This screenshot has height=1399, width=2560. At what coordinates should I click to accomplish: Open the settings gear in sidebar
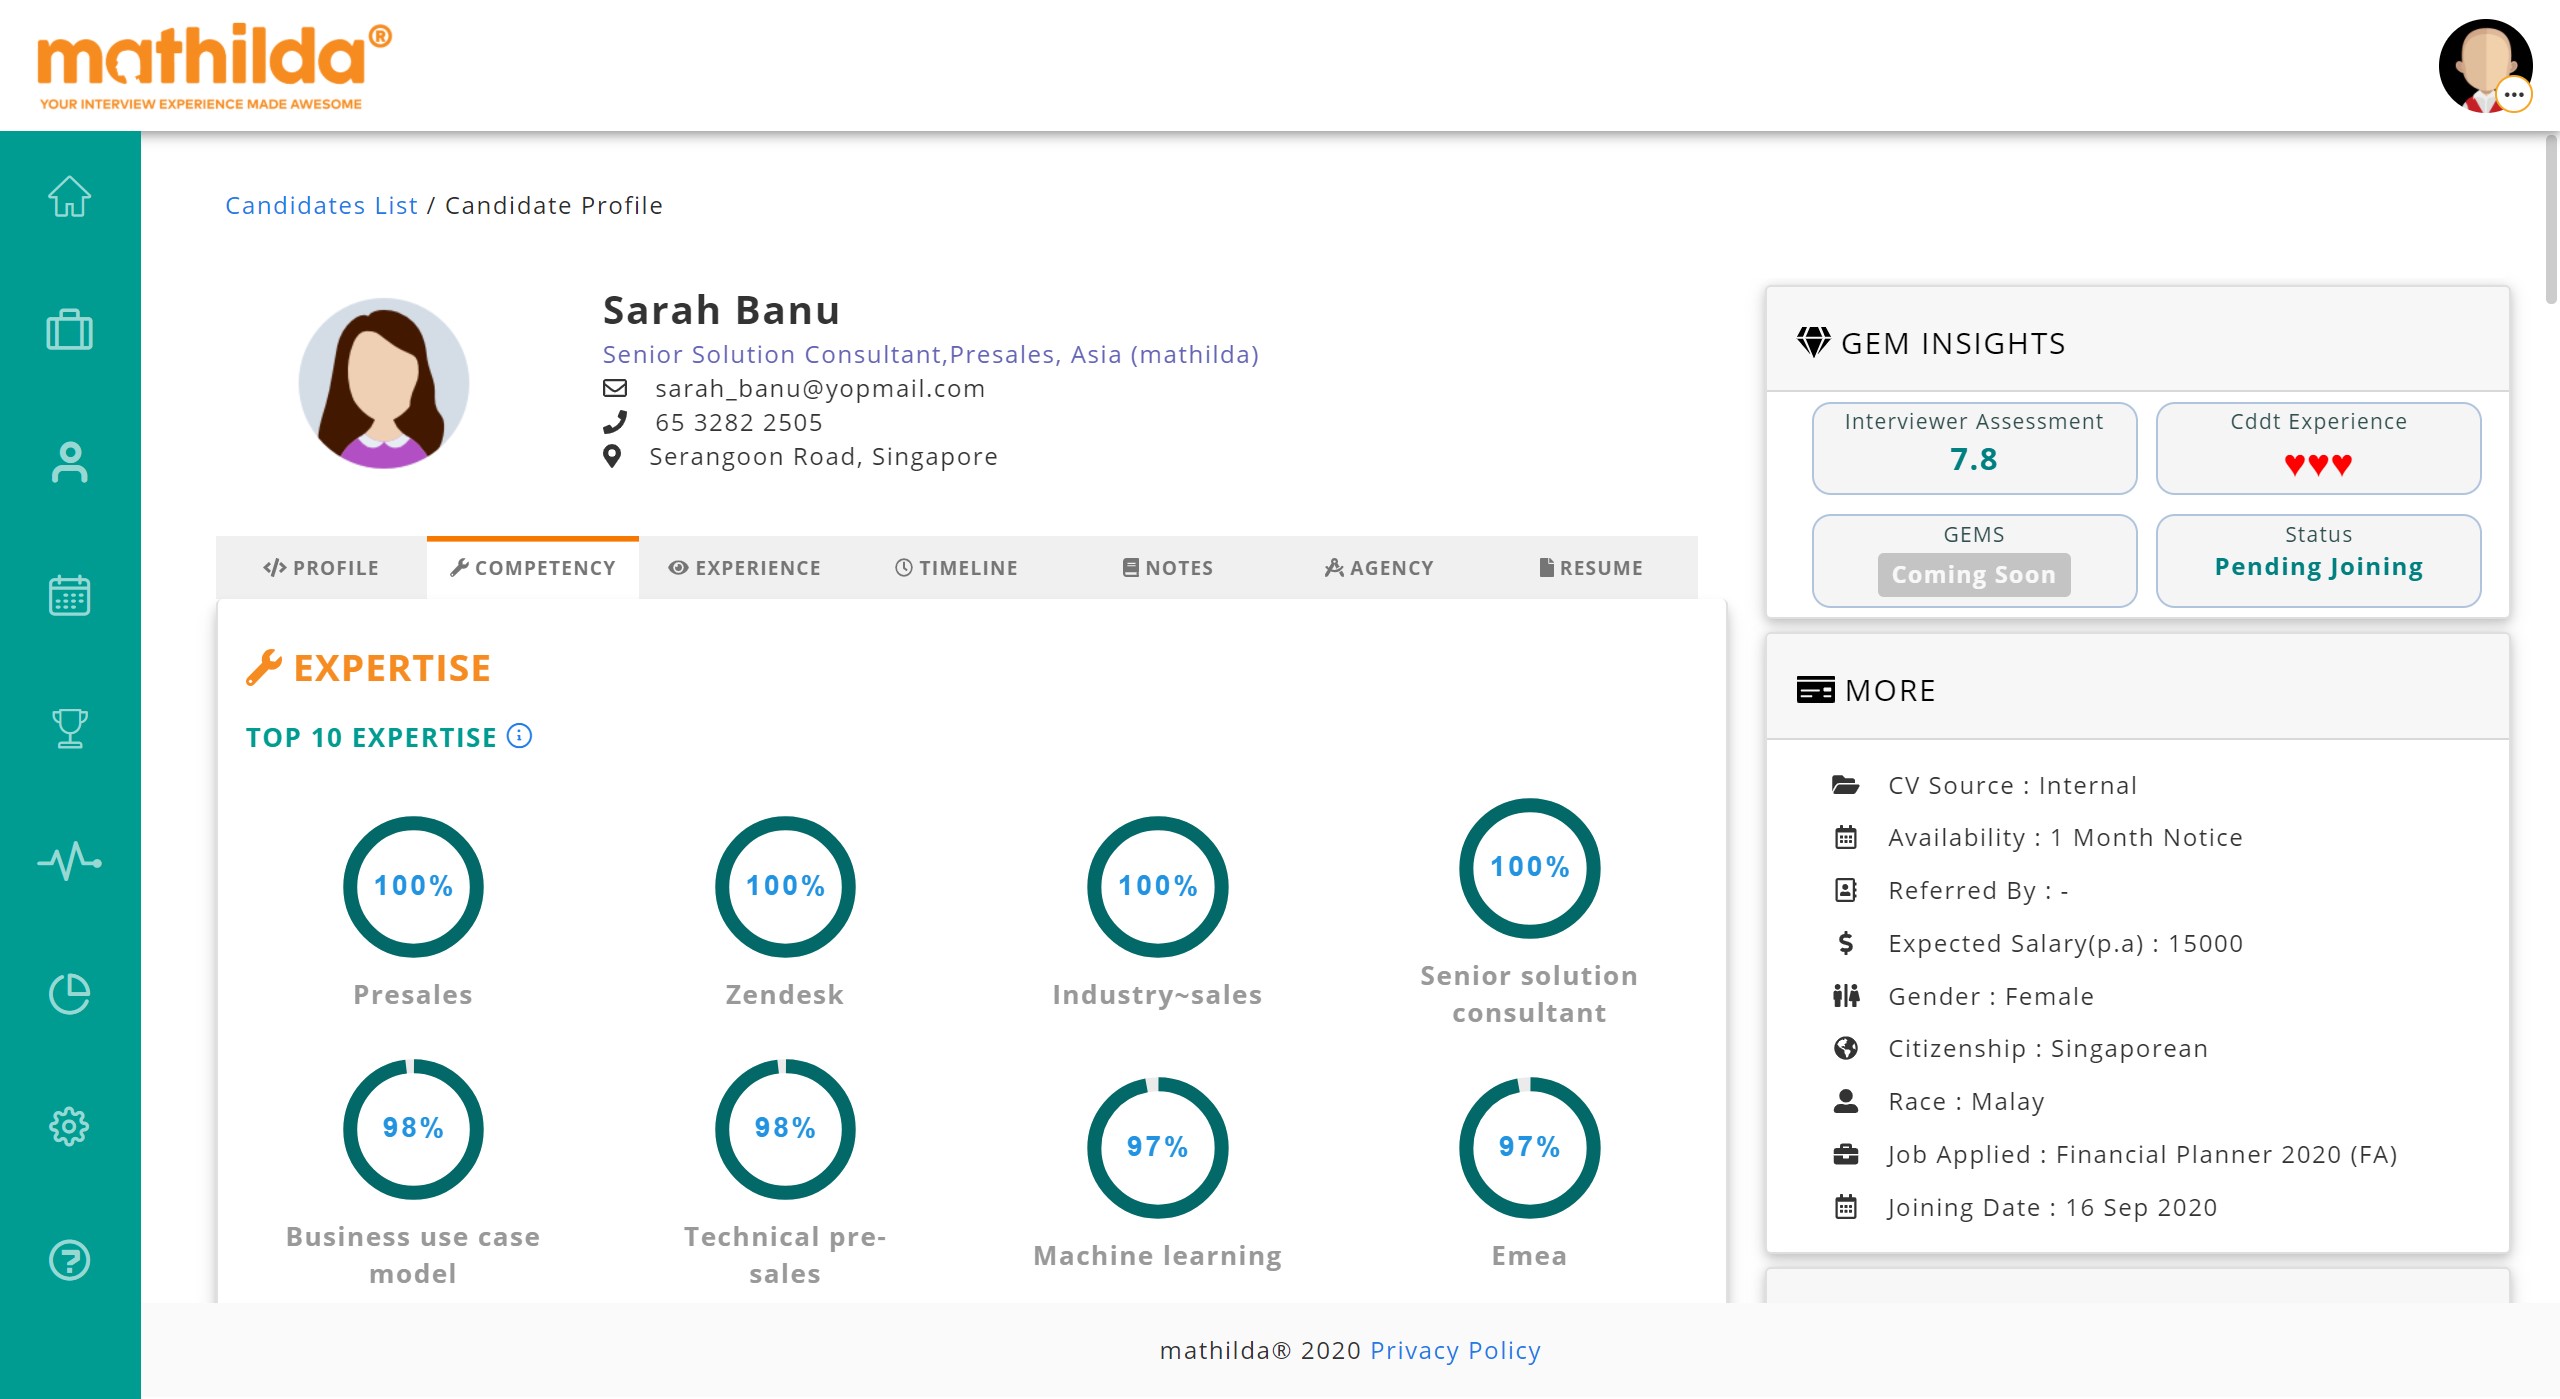click(x=69, y=1127)
